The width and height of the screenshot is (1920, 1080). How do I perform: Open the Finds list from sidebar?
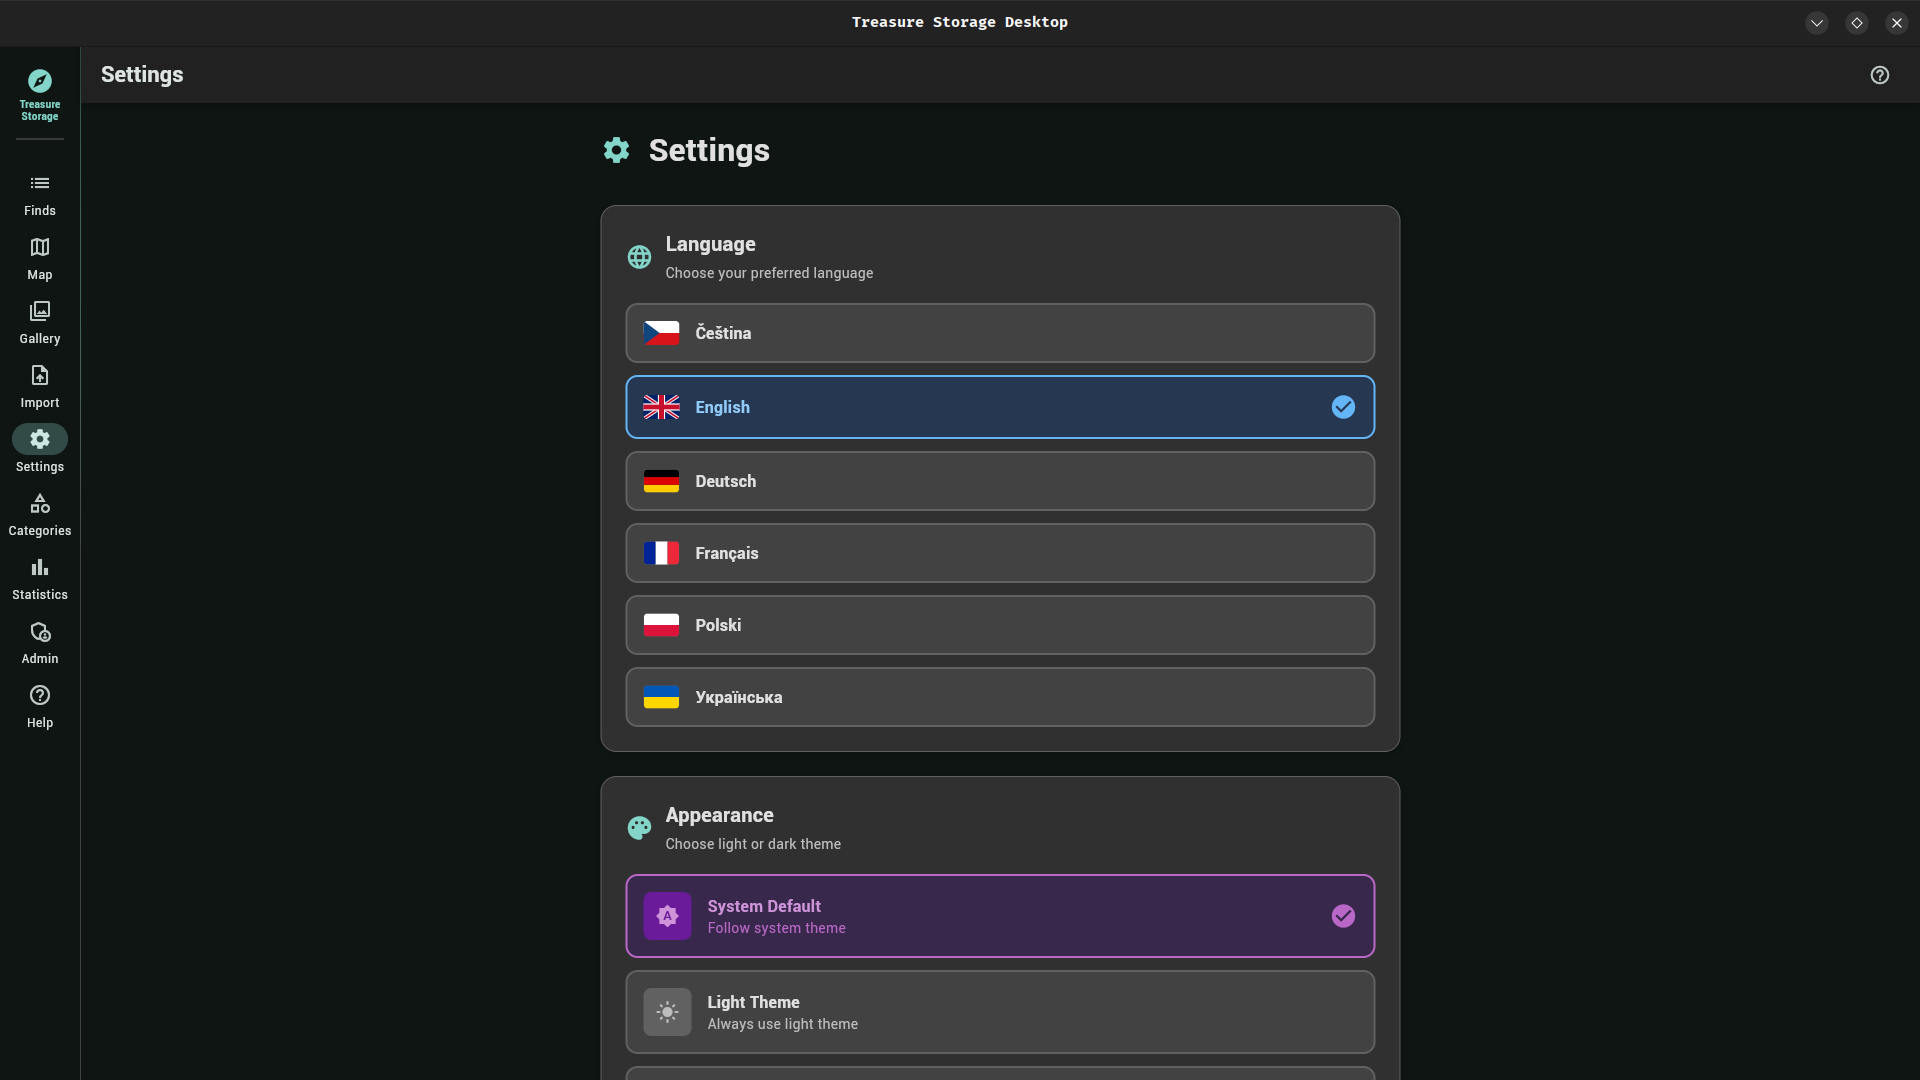39,194
